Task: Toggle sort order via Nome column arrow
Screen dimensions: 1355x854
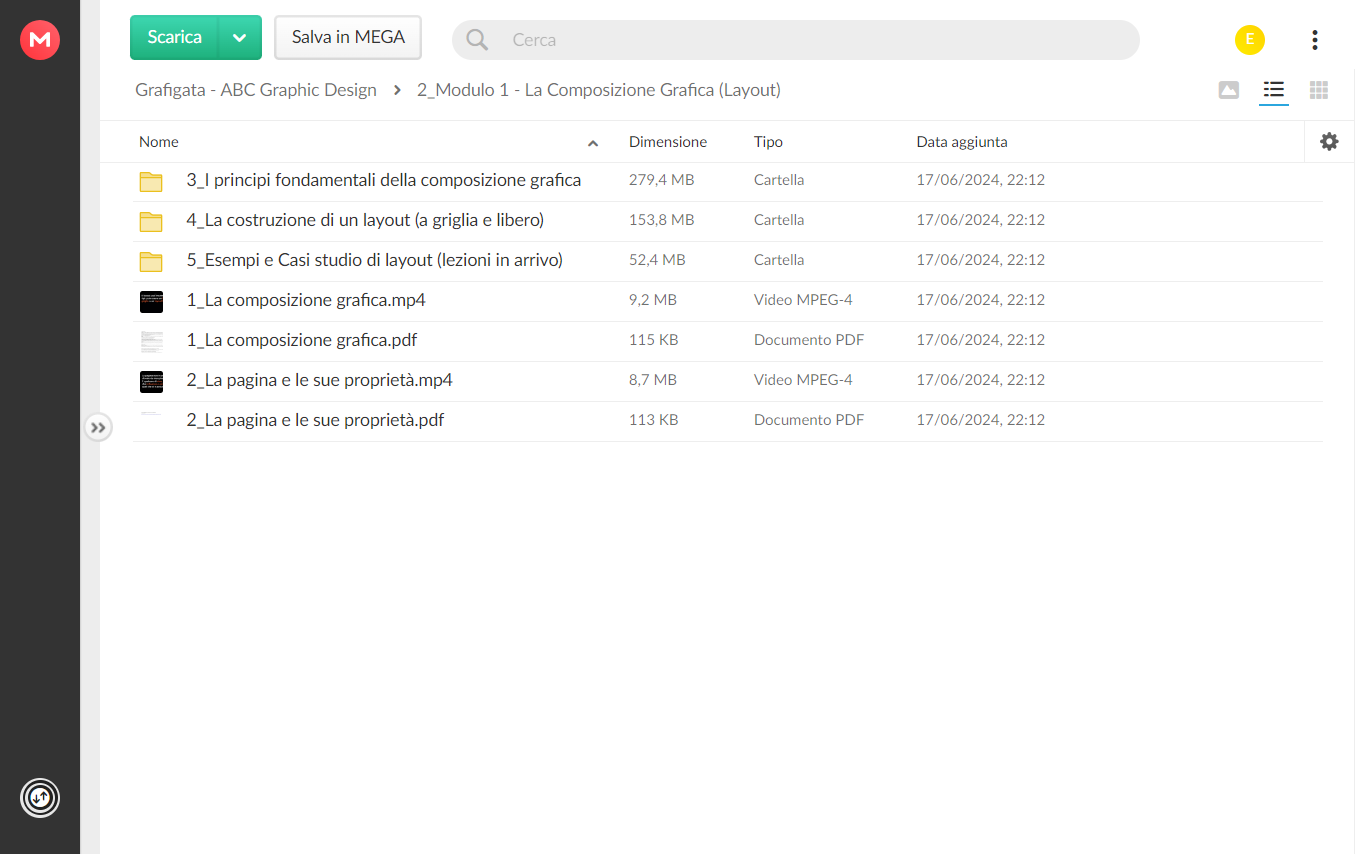Action: (x=593, y=143)
